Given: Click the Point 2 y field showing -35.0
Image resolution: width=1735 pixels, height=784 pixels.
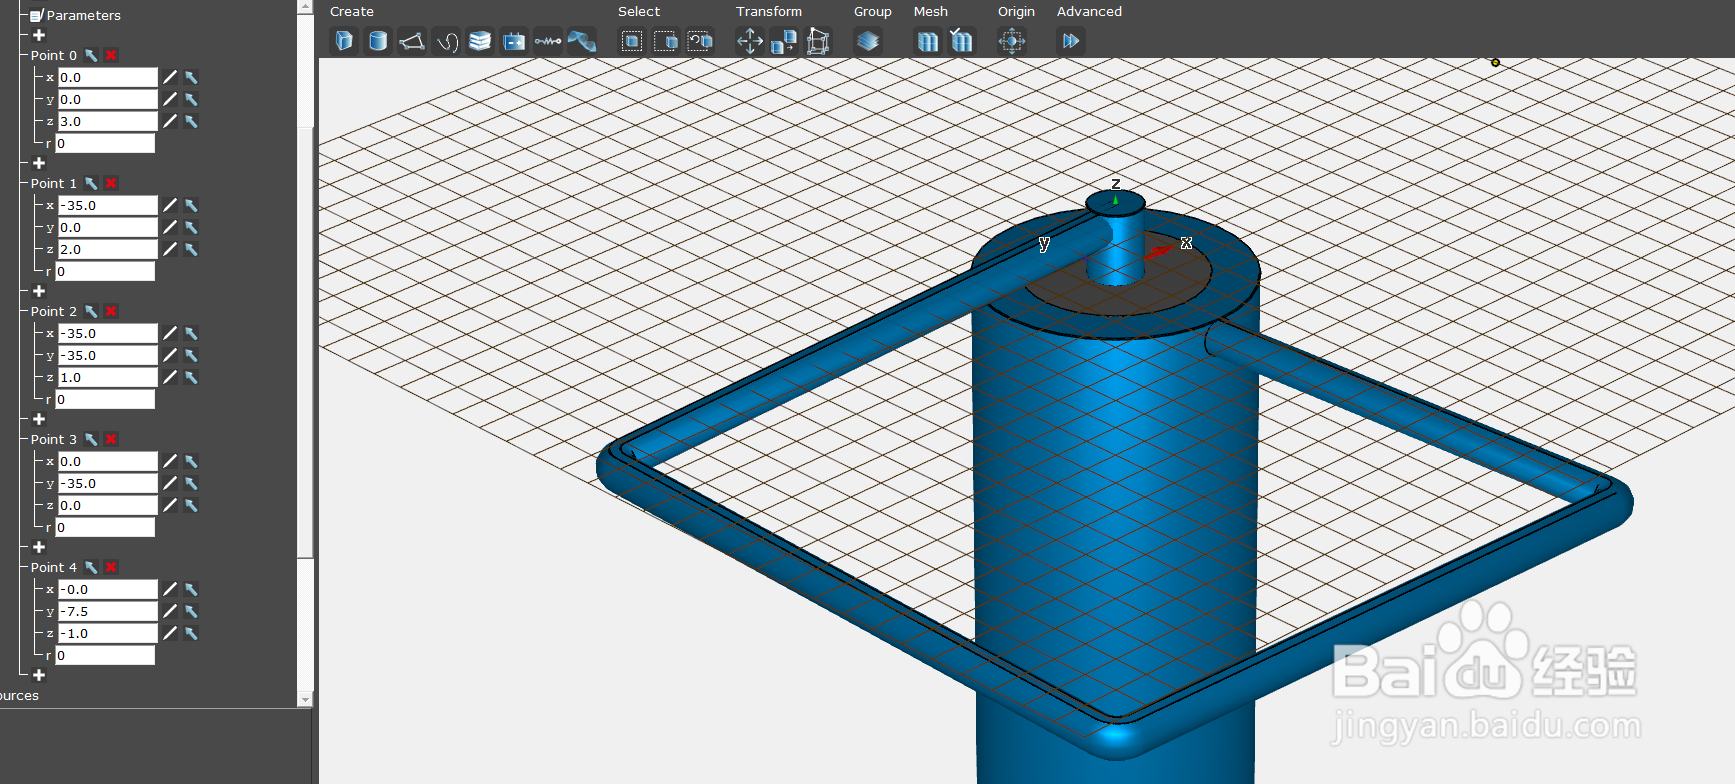Looking at the screenshot, I should click(107, 355).
